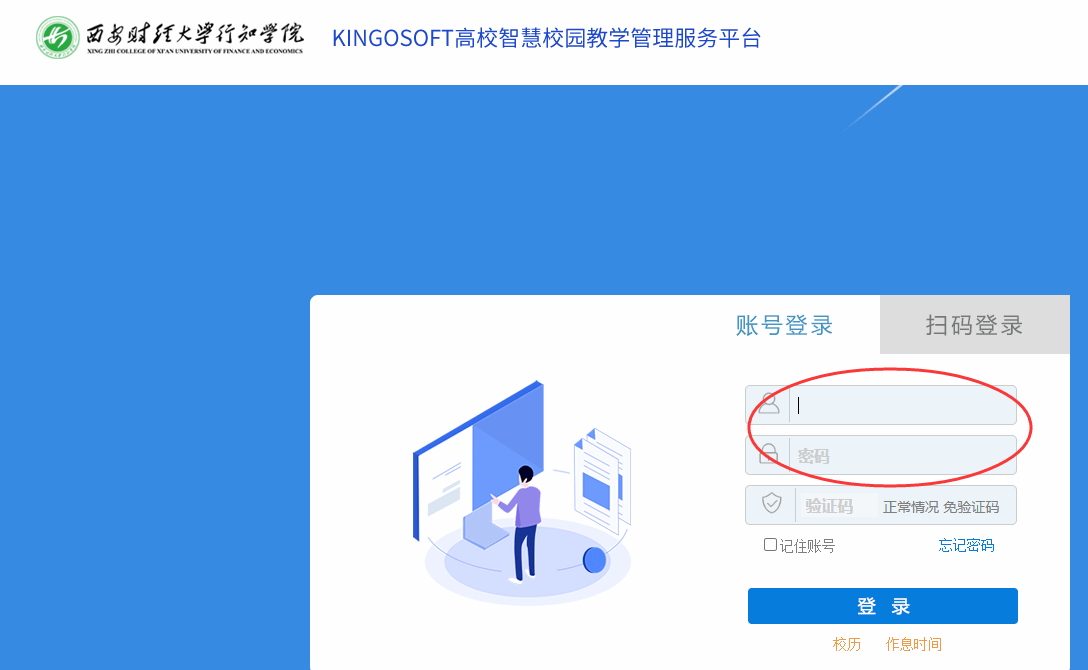The image size is (1088, 670).
Task: Open the 忘记密码 link
Action: tap(966, 545)
